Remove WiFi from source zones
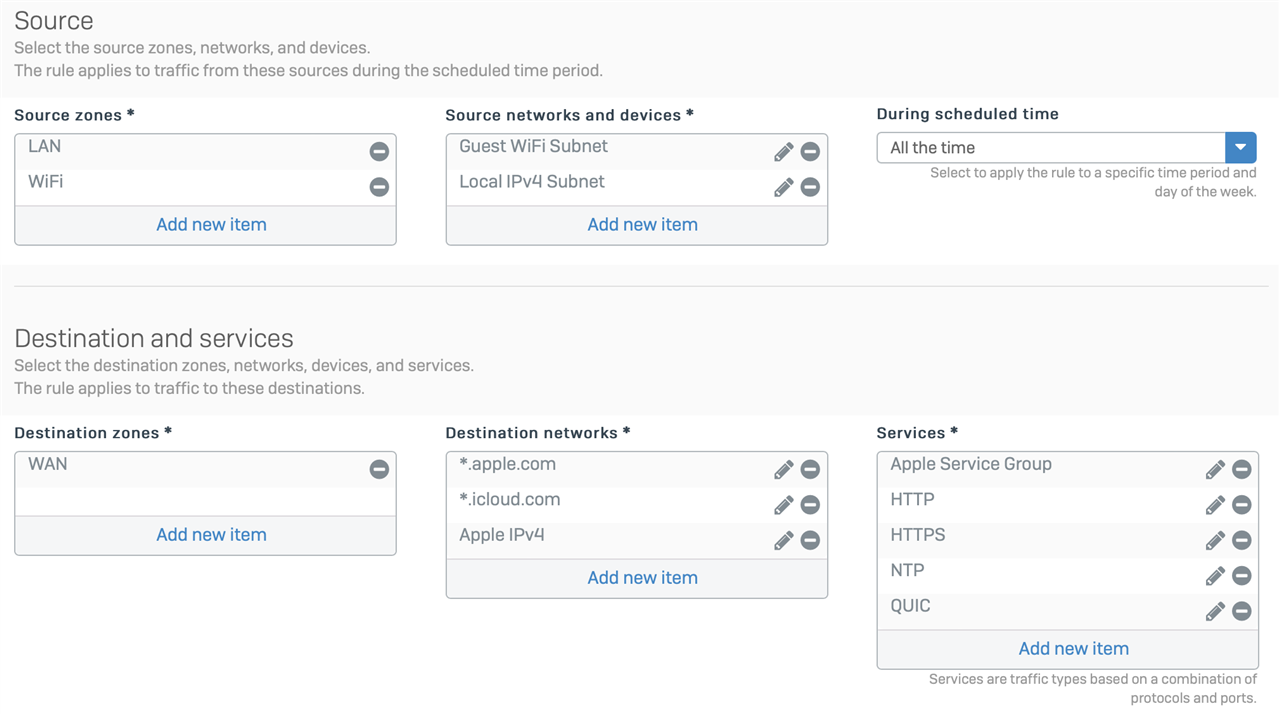This screenshot has height=714, width=1280. click(x=379, y=187)
